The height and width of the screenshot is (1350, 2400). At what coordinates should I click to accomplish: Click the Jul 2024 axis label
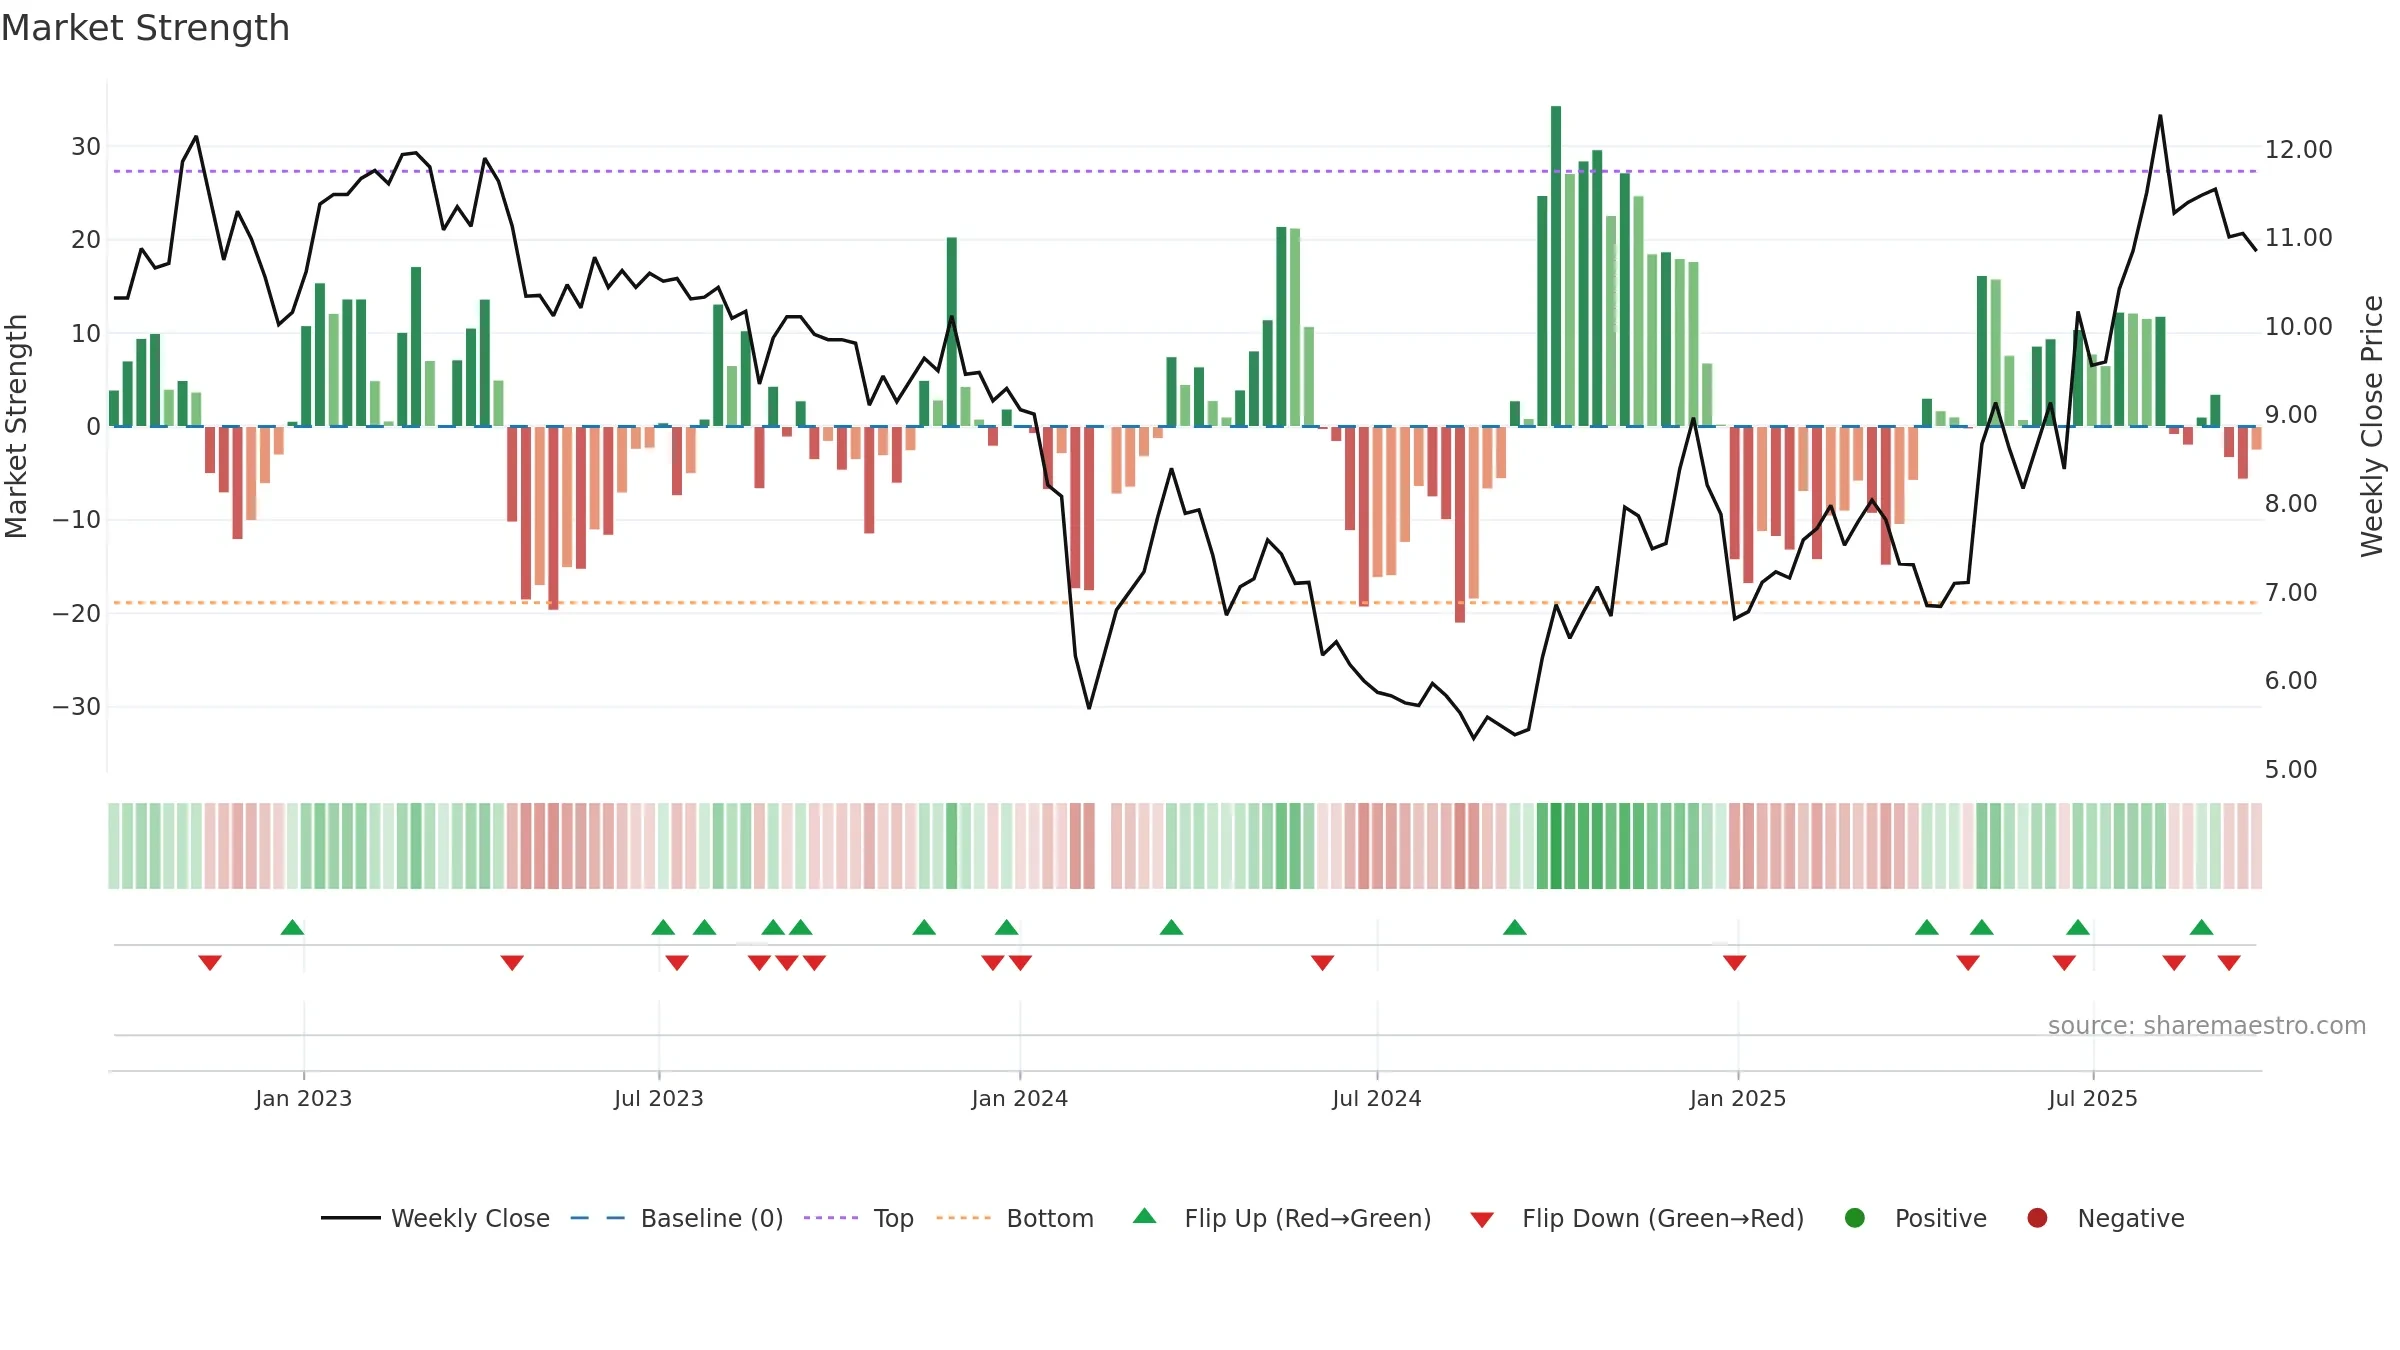[1377, 1098]
